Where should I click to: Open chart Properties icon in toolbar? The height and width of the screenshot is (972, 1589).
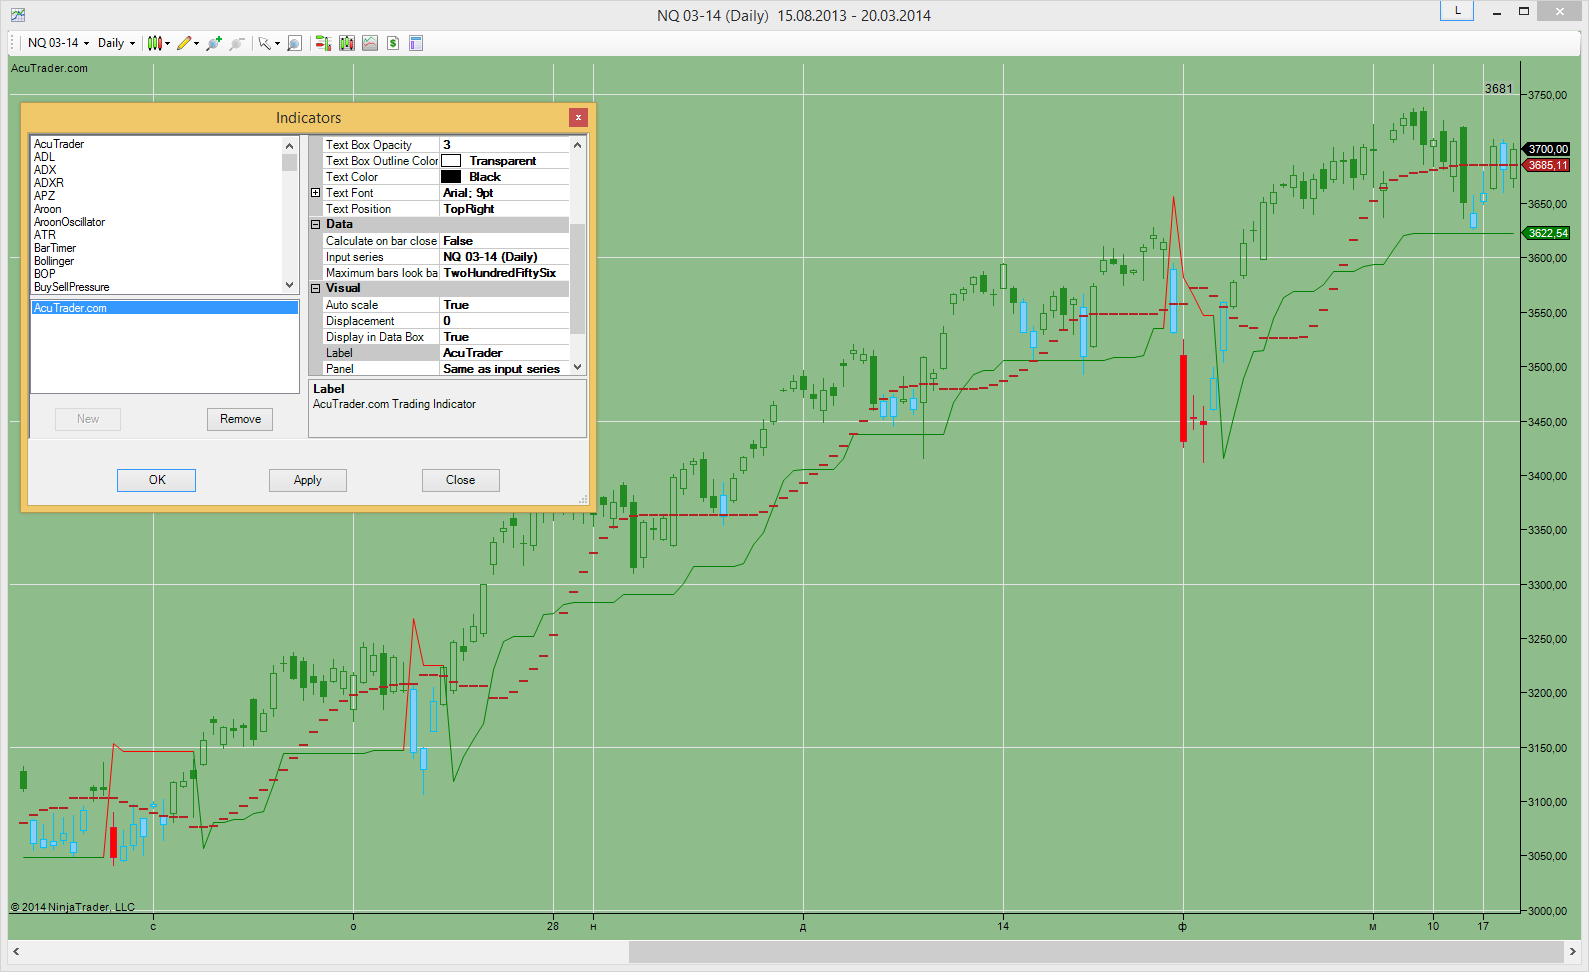click(416, 43)
